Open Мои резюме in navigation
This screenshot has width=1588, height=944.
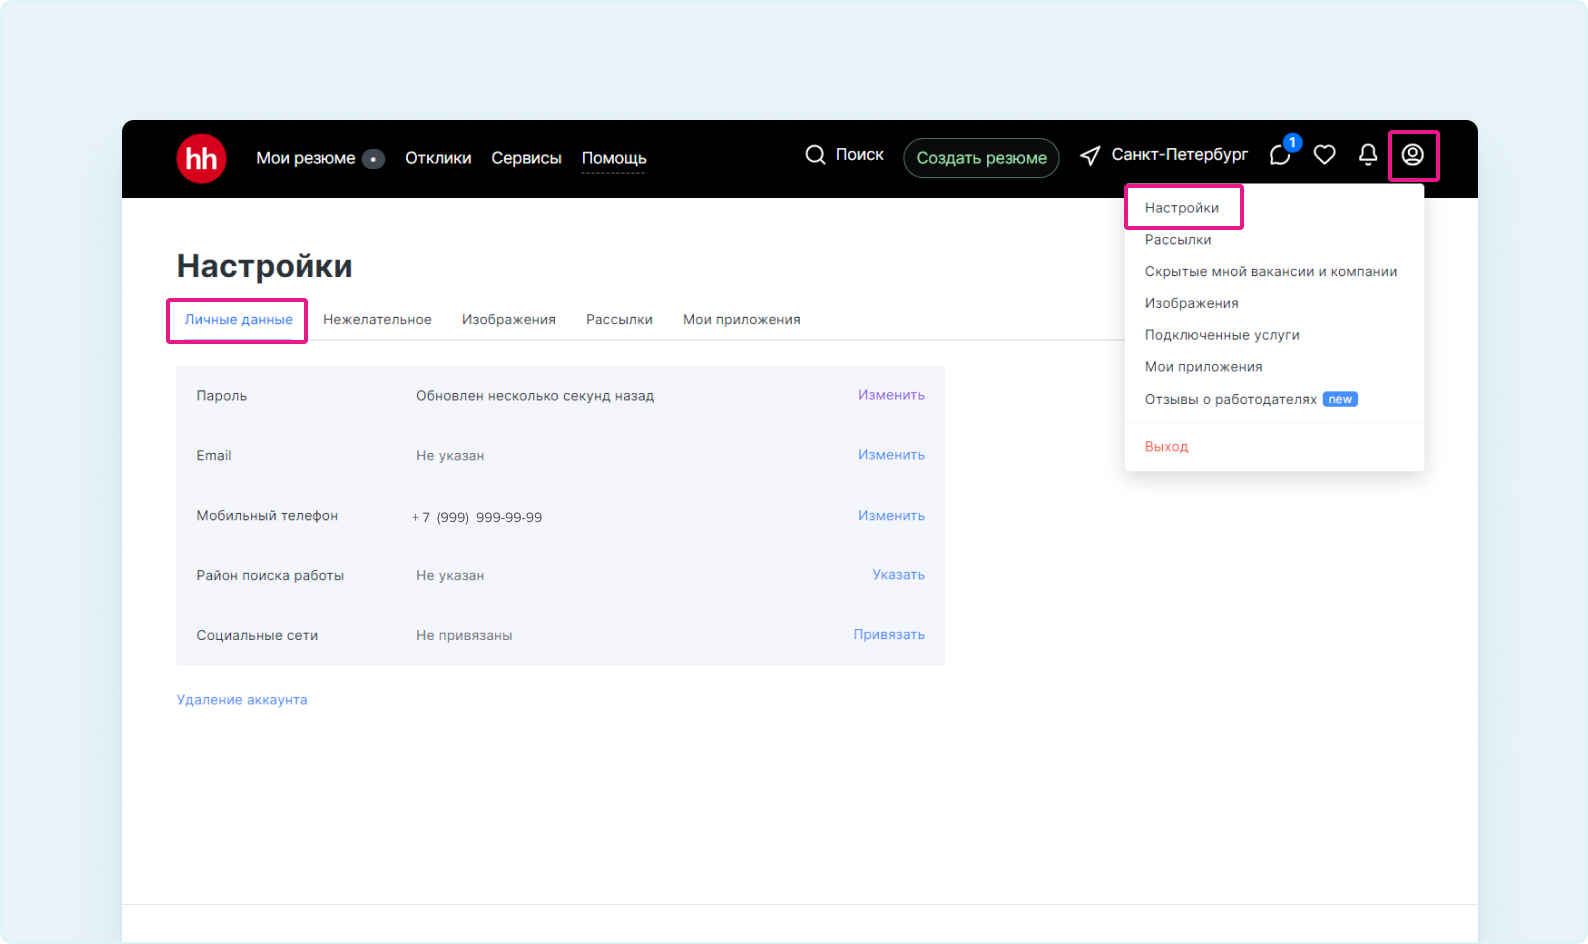tap(305, 158)
